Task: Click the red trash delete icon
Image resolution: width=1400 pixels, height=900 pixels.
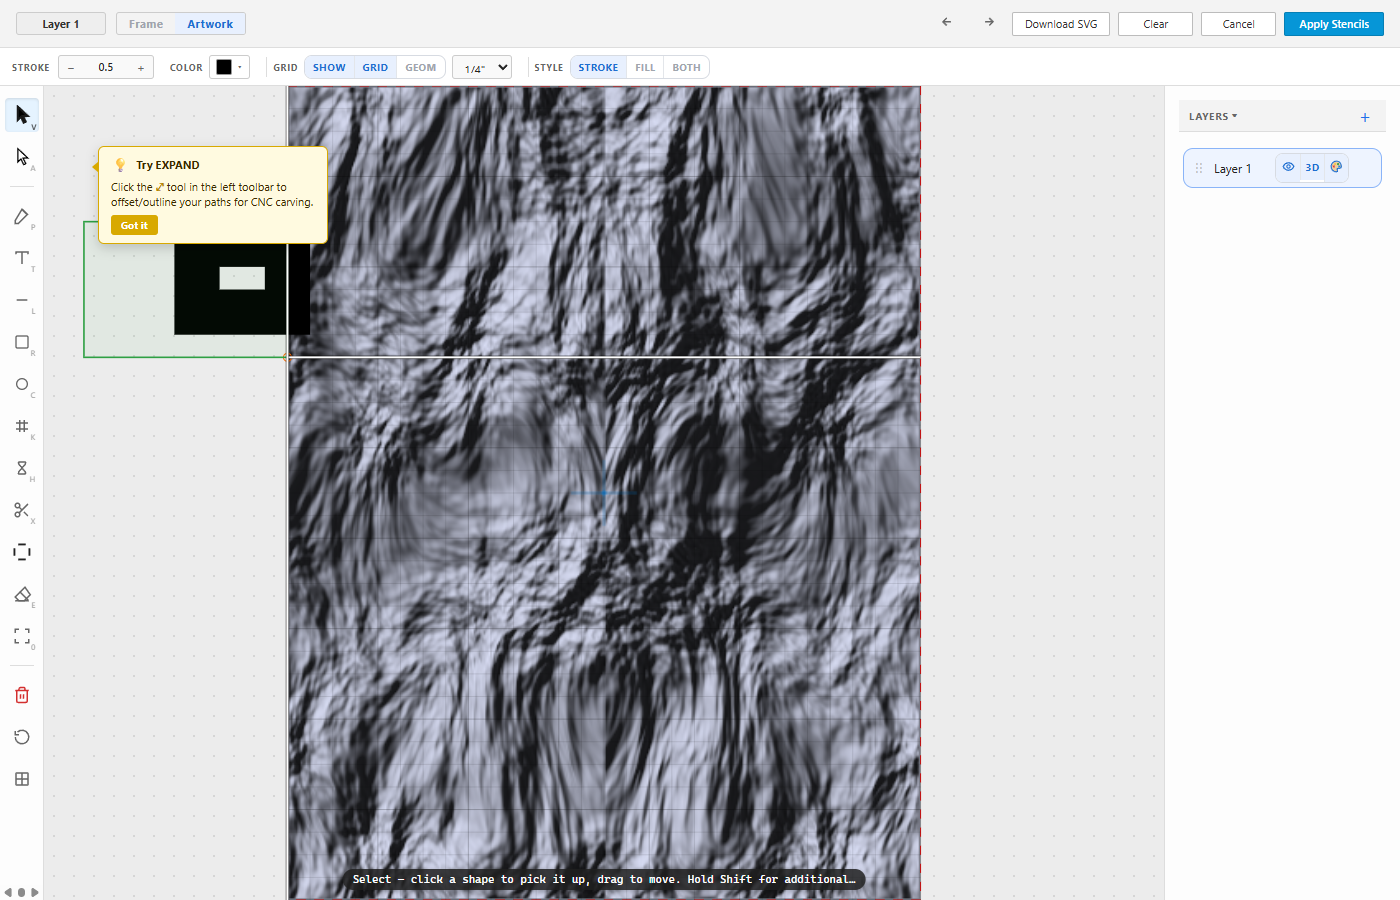Action: pyautogui.click(x=22, y=695)
